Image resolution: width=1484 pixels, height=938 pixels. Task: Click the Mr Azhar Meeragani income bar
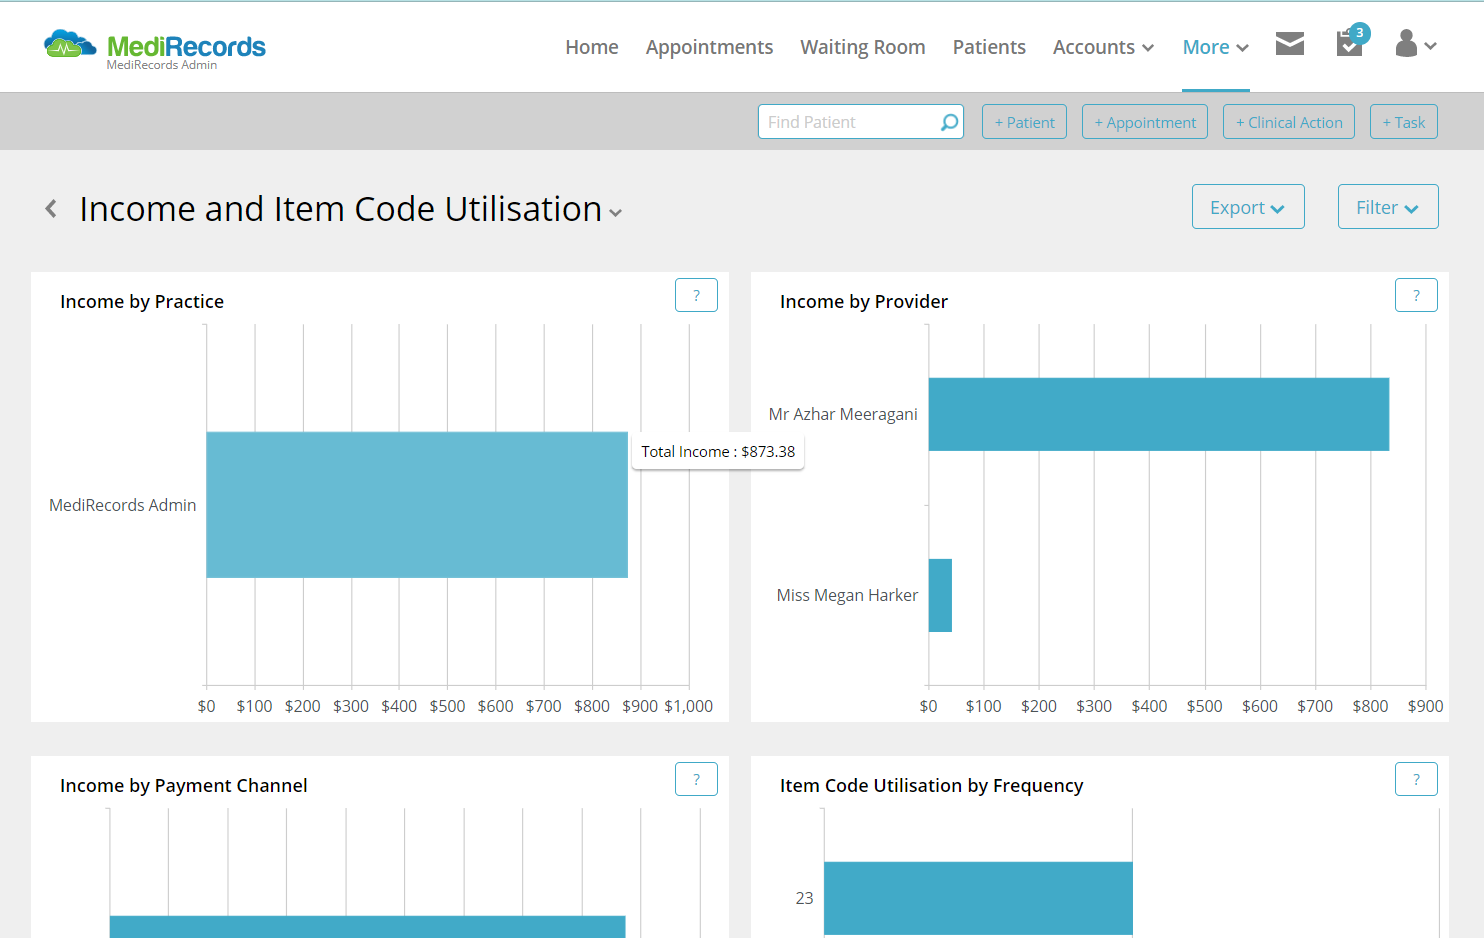1159,414
